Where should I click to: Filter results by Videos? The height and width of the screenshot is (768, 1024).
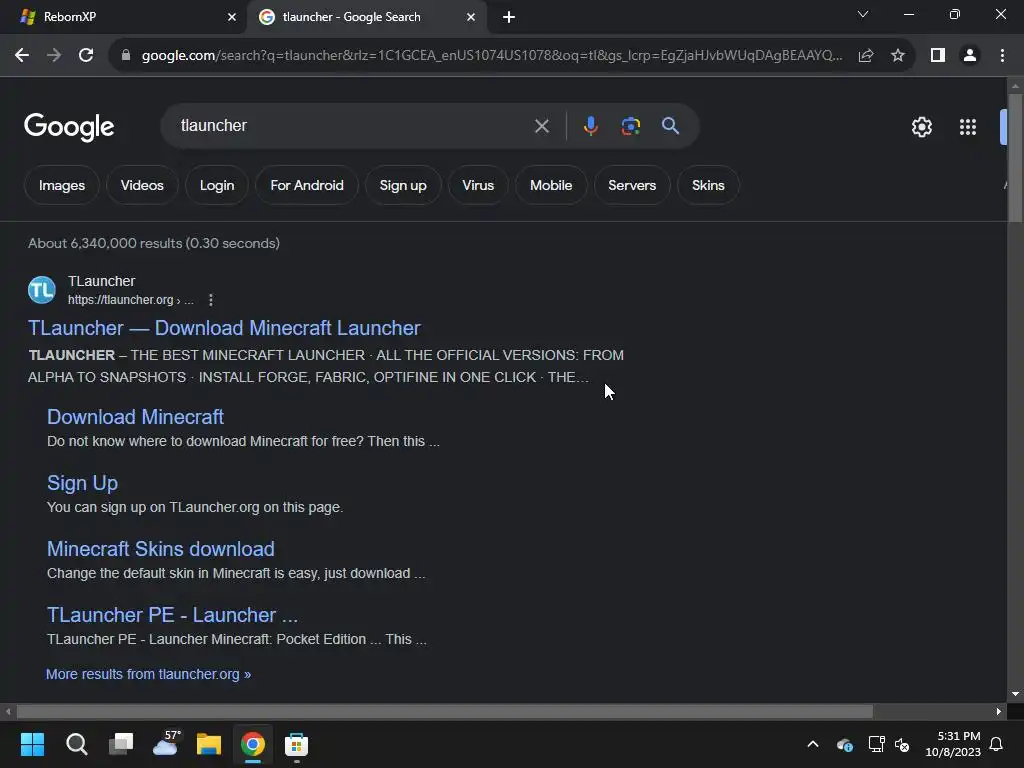[x=142, y=185]
